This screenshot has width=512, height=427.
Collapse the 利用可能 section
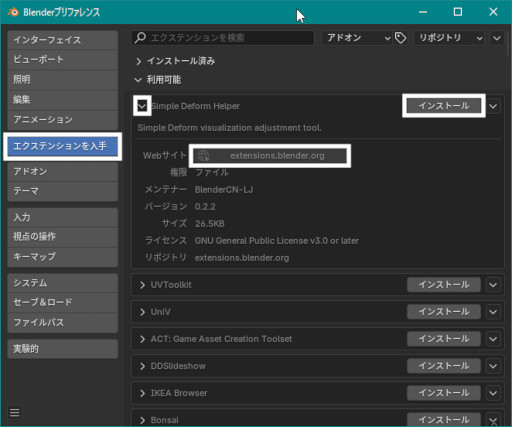click(x=138, y=80)
